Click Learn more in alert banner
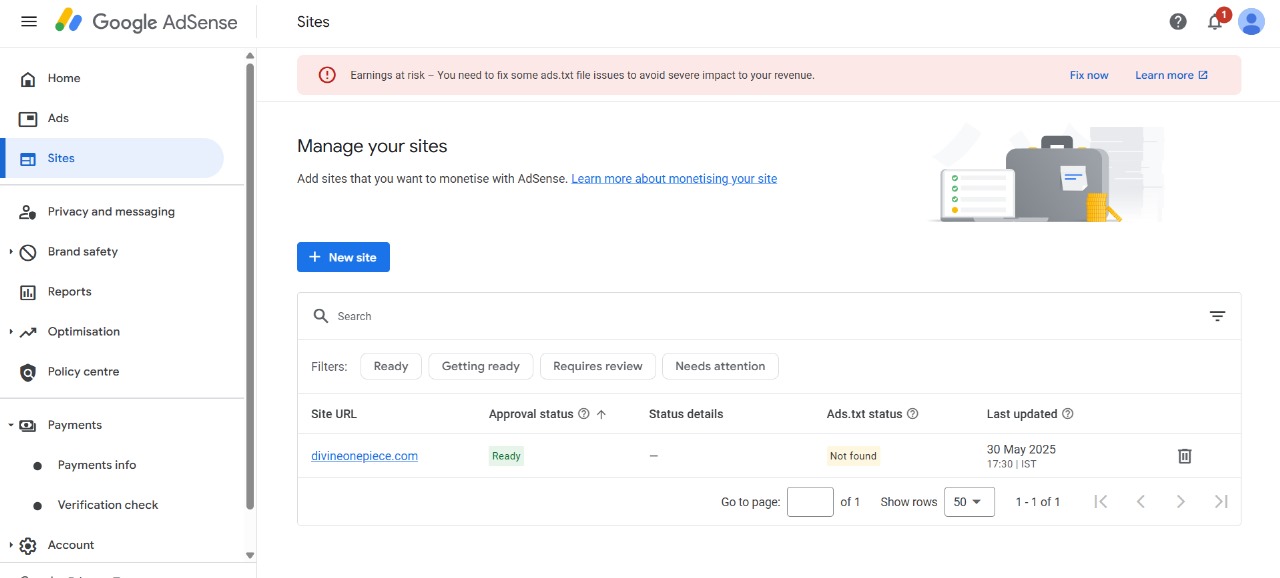 tap(1171, 75)
